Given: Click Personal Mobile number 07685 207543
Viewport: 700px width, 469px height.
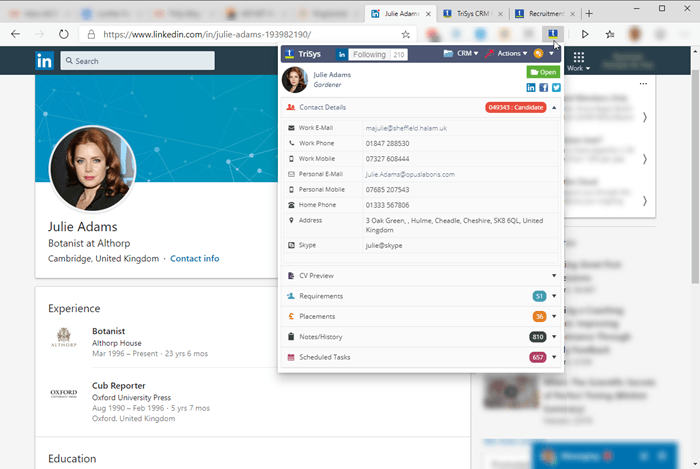Looking at the screenshot, I should point(388,190).
